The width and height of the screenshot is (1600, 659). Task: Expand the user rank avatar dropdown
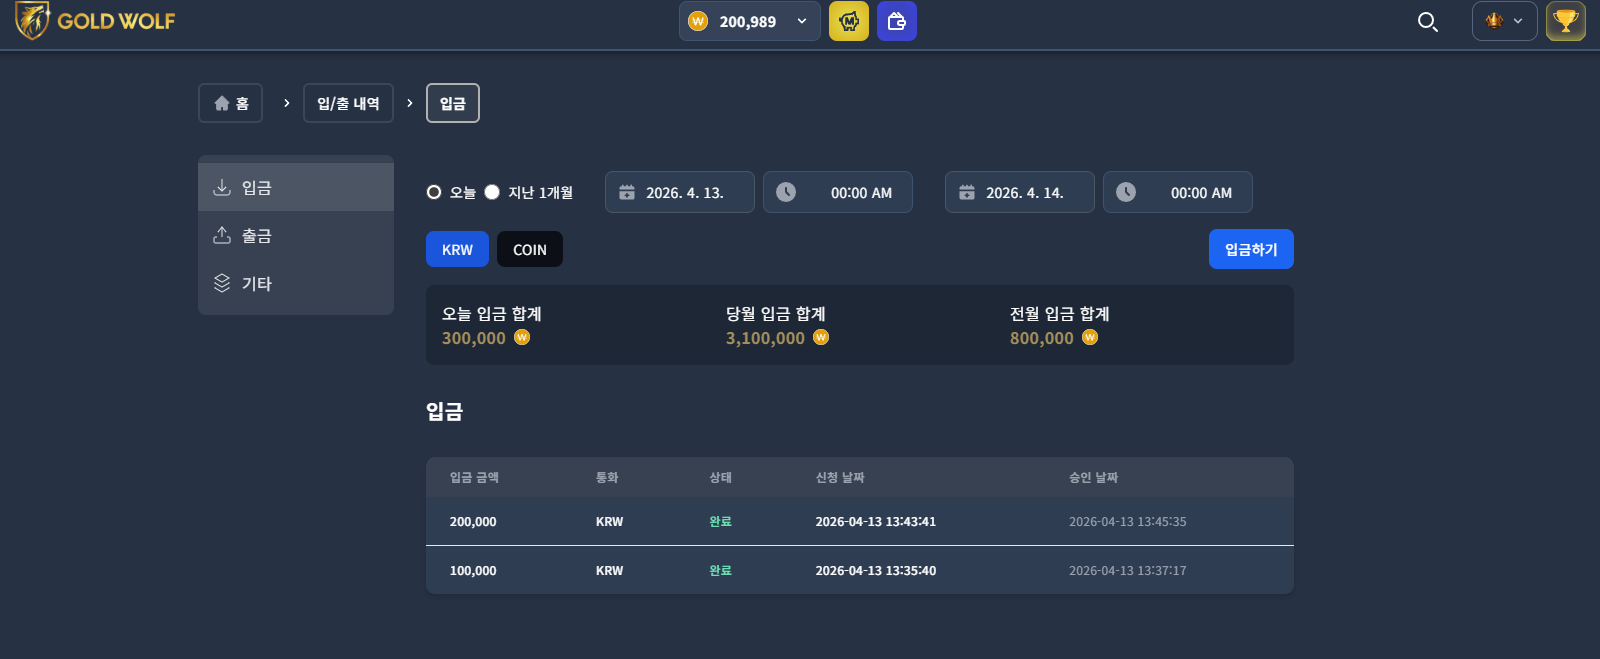tap(1505, 21)
